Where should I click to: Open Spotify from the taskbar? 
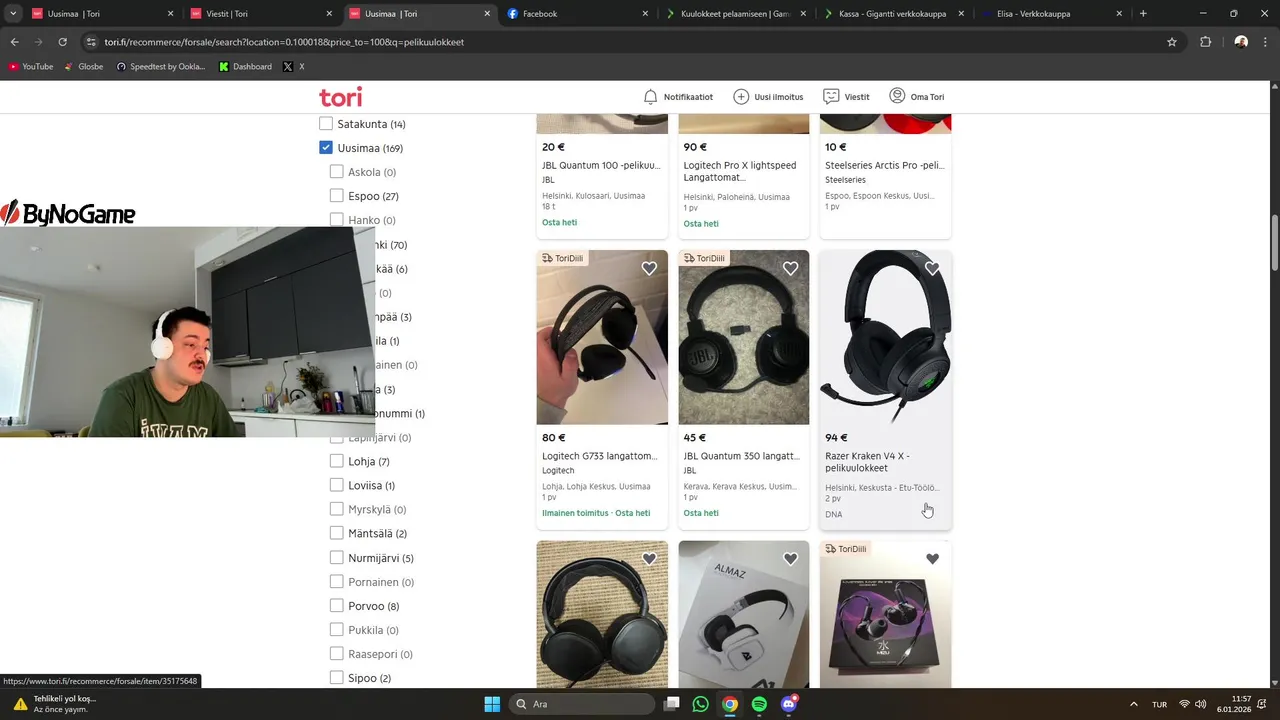tap(759, 704)
